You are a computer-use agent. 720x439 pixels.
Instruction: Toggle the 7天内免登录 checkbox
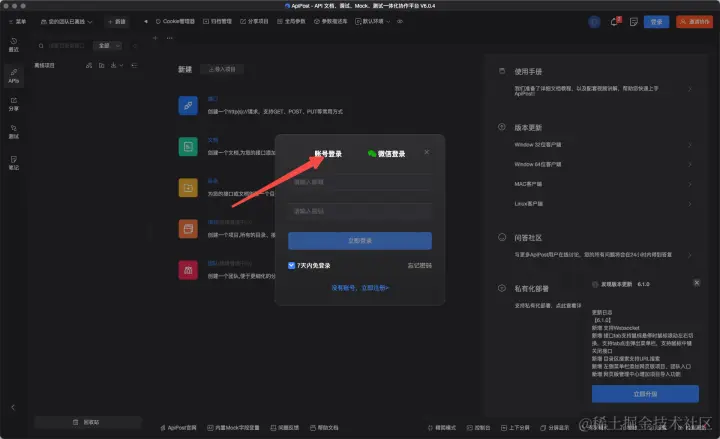[x=291, y=265]
